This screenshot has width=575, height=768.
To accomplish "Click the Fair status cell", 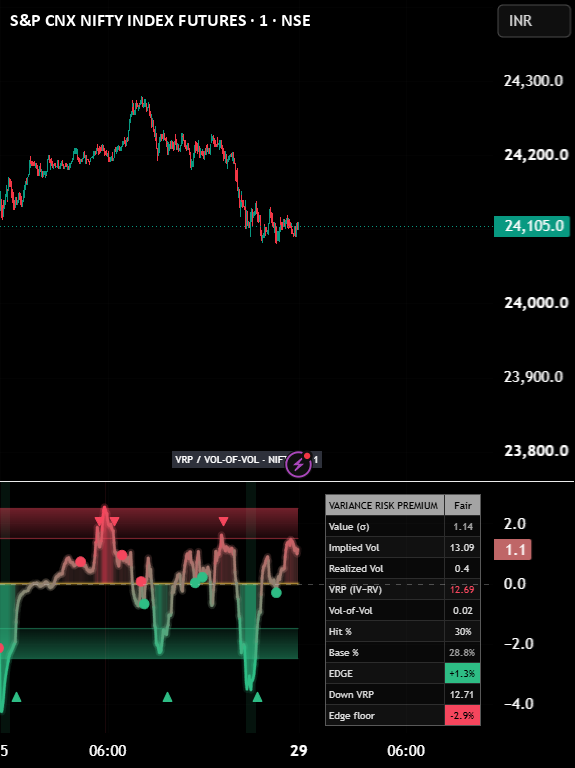I will pyautogui.click(x=462, y=505).
